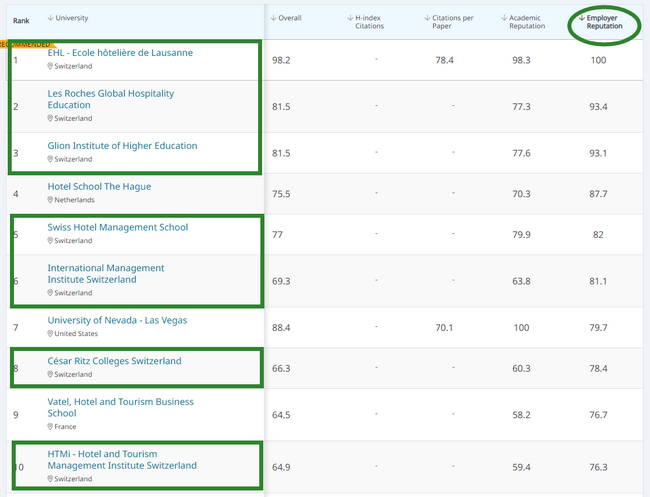Image resolution: width=650 pixels, height=497 pixels.
Task: Select Swiss Hotel Management employer reputation 82
Action: (598, 235)
